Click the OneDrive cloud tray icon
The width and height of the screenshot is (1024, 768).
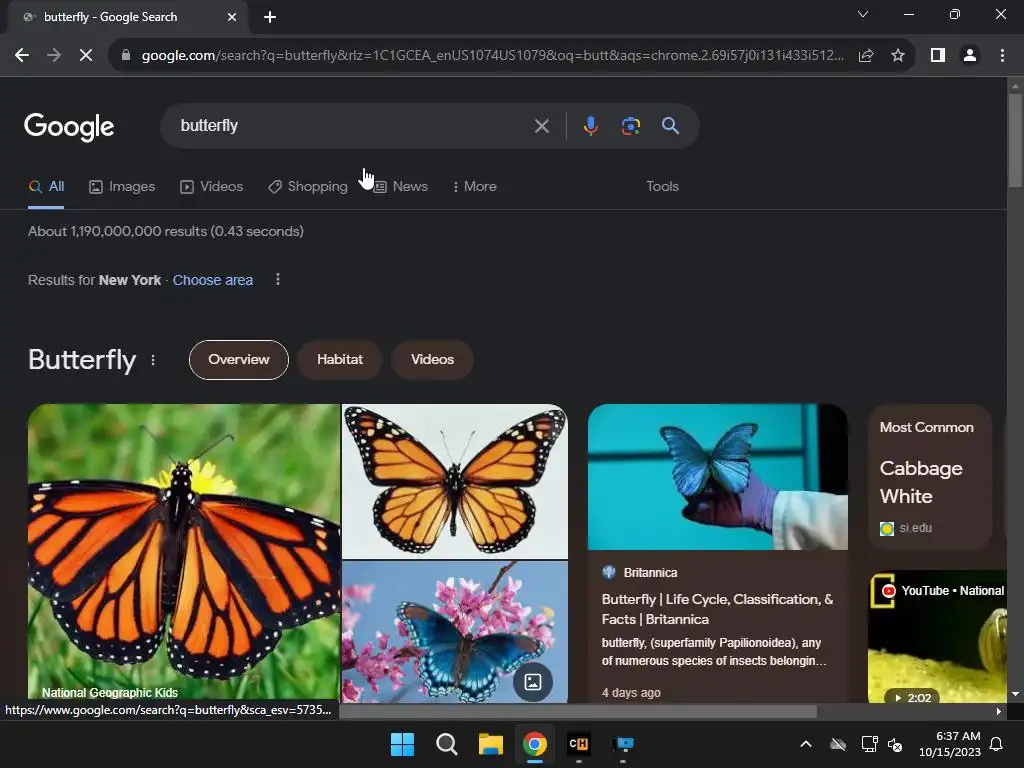click(x=838, y=744)
